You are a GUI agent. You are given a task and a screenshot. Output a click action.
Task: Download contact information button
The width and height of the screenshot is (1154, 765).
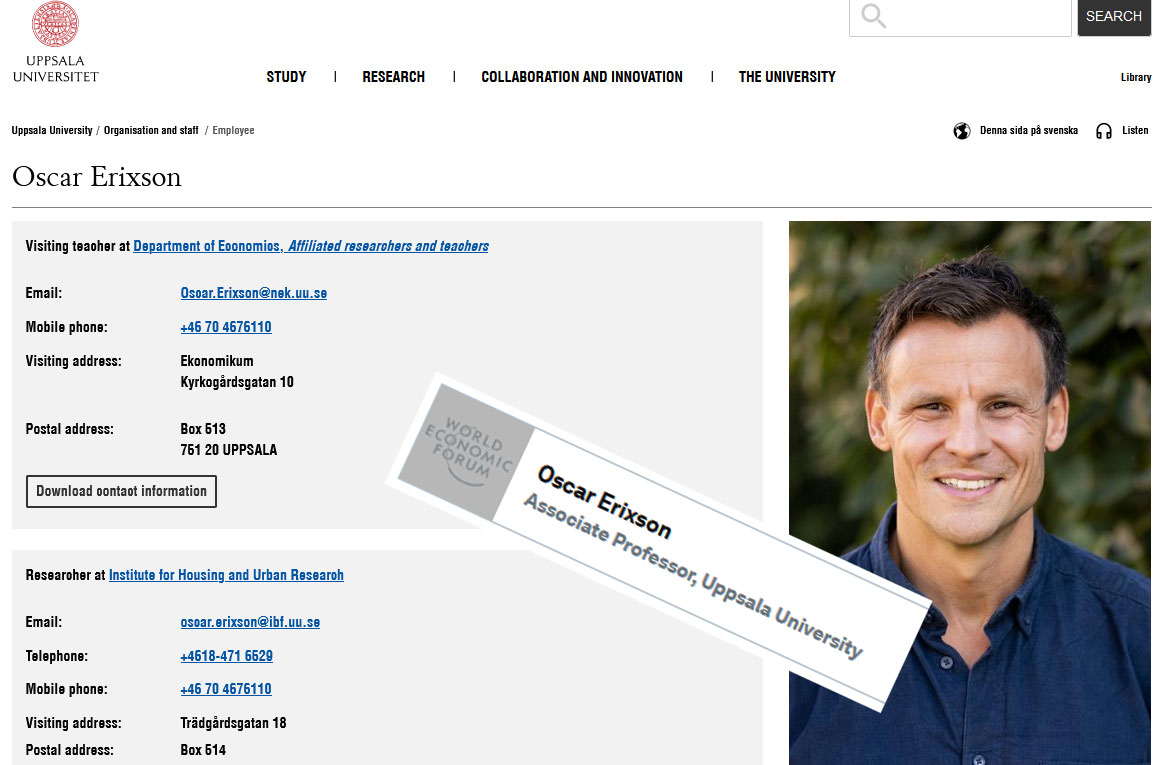[x=121, y=491]
